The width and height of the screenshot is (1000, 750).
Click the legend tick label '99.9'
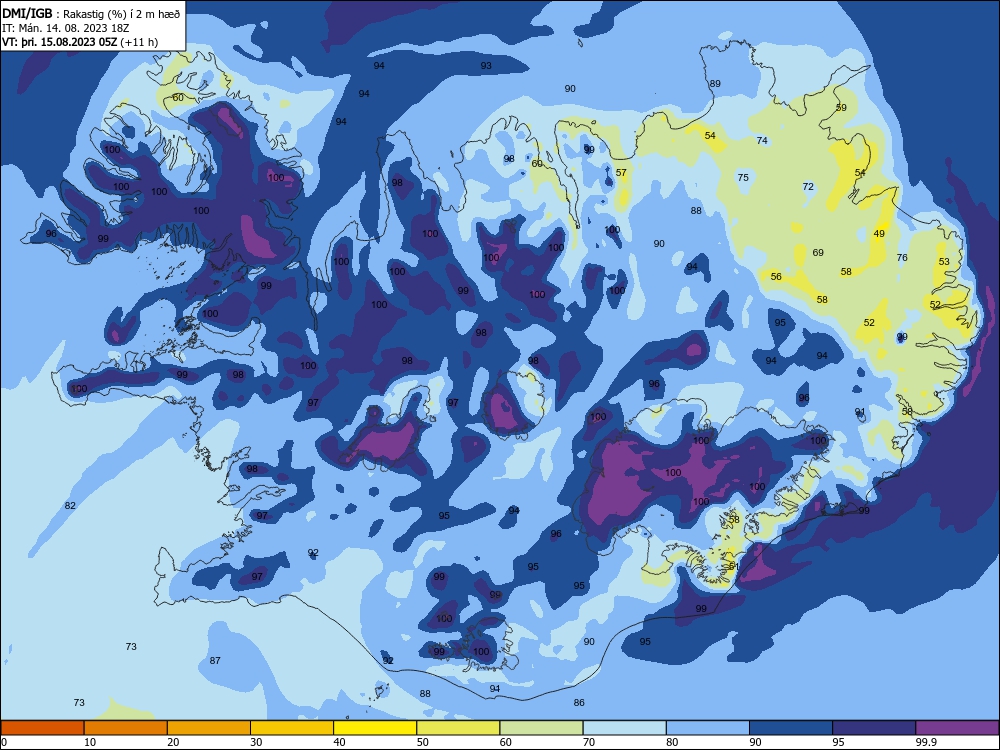926,742
